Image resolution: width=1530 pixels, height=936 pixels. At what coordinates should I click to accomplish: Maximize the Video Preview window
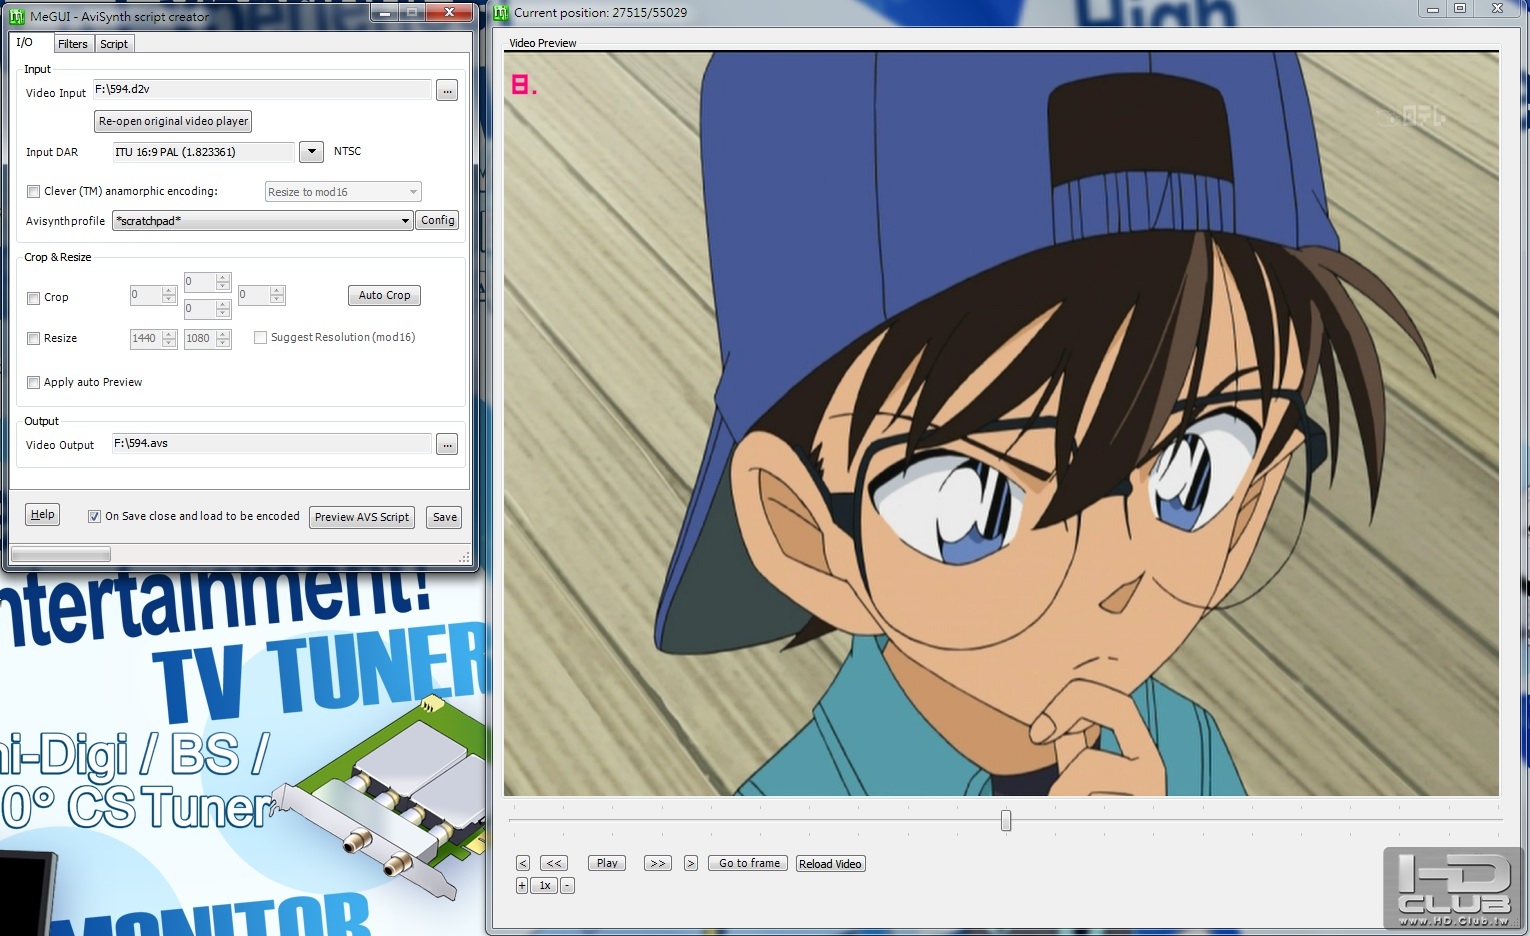[1460, 8]
